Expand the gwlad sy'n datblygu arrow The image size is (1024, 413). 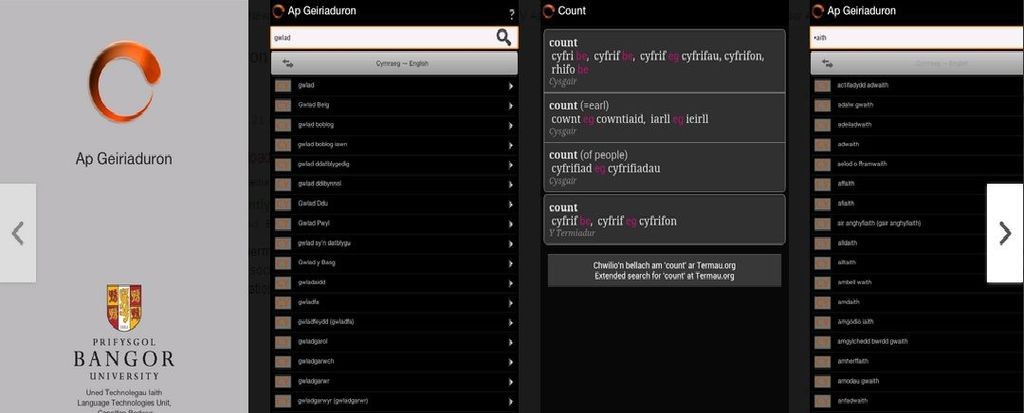coord(511,243)
